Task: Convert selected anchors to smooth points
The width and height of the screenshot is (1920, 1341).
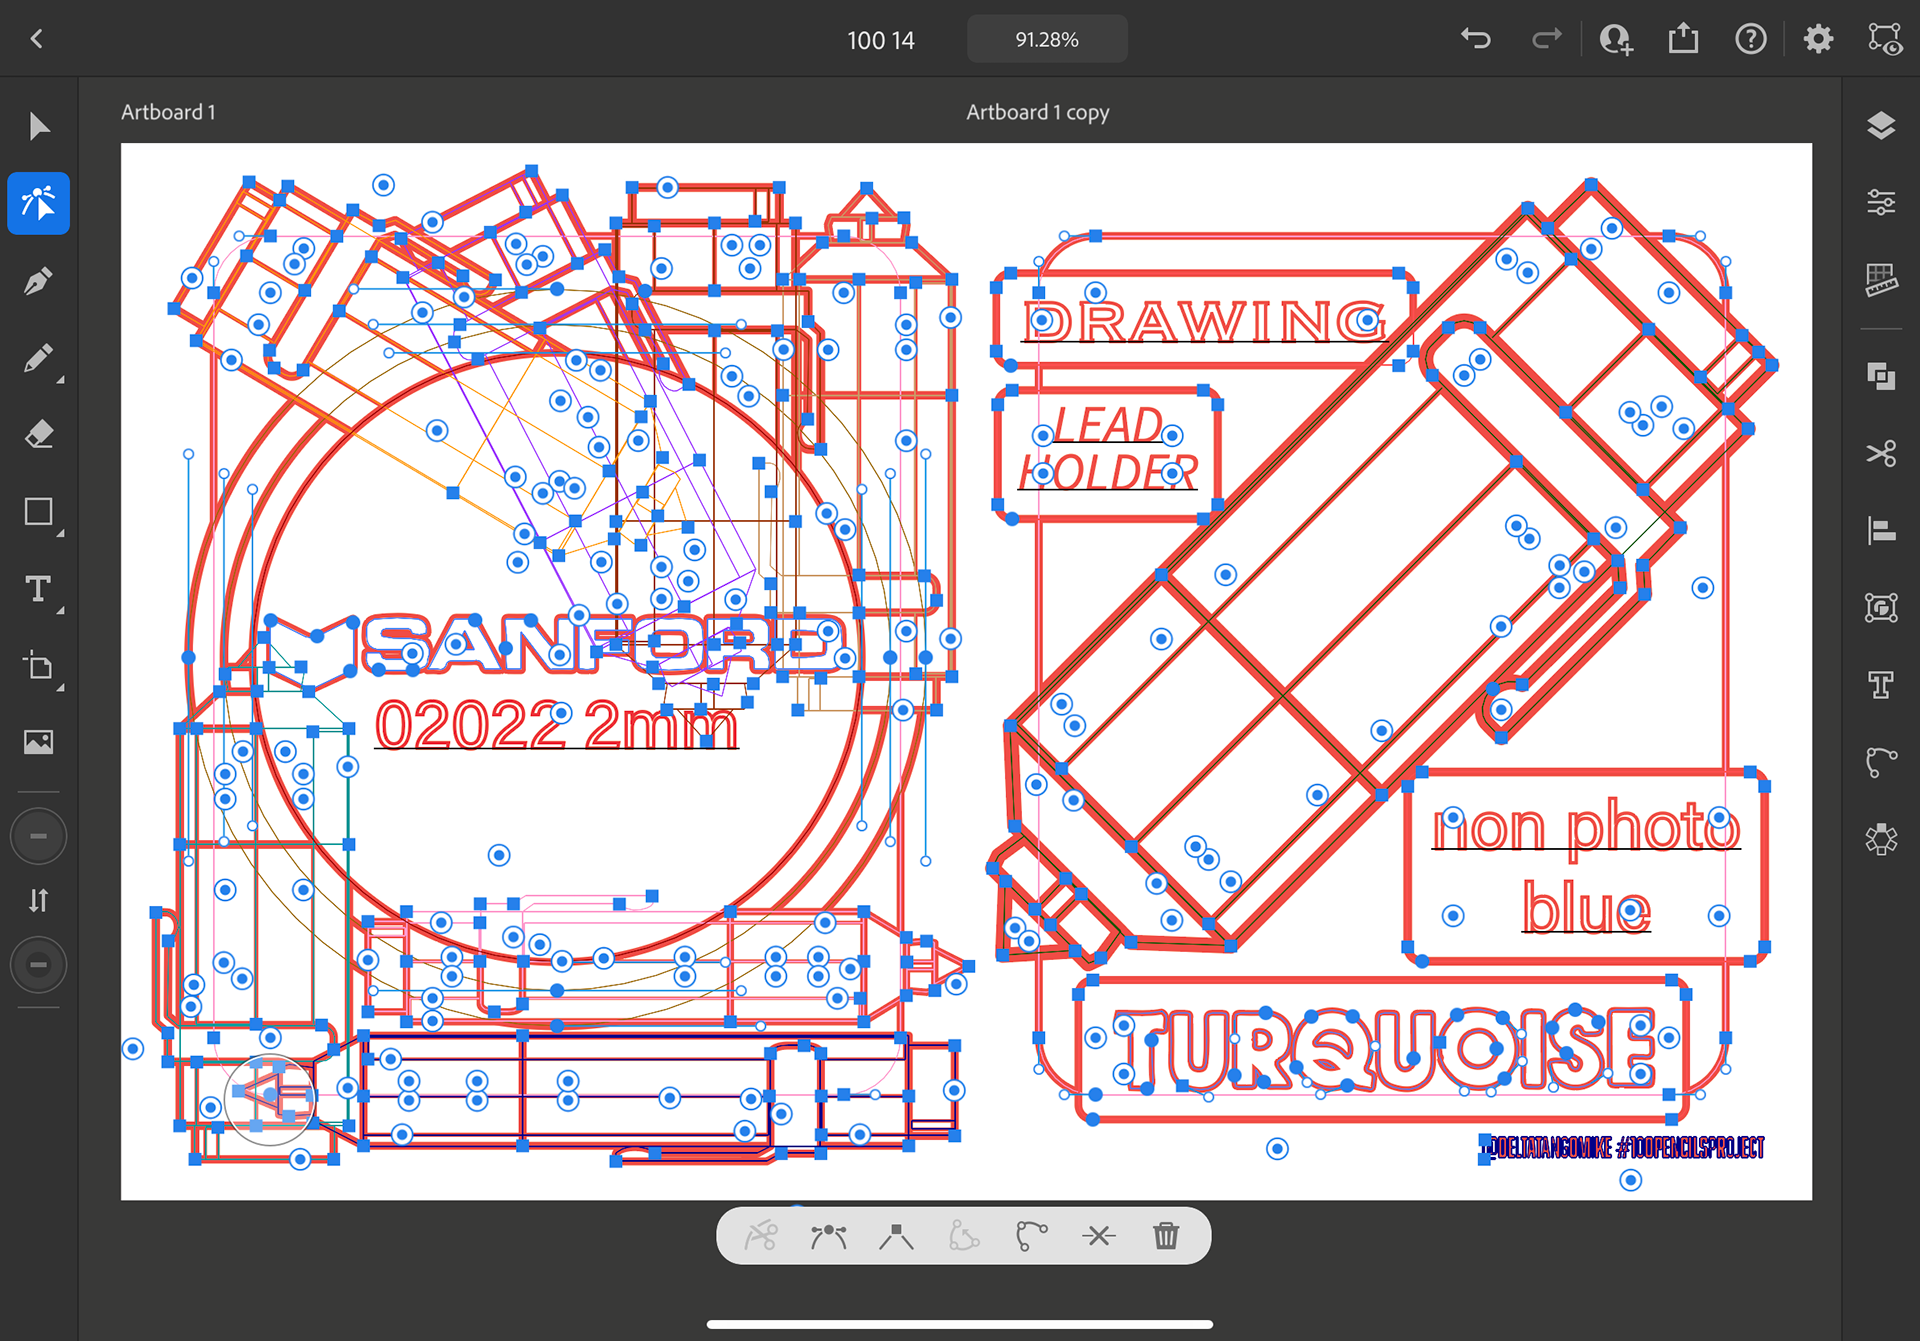Action: 829,1236
